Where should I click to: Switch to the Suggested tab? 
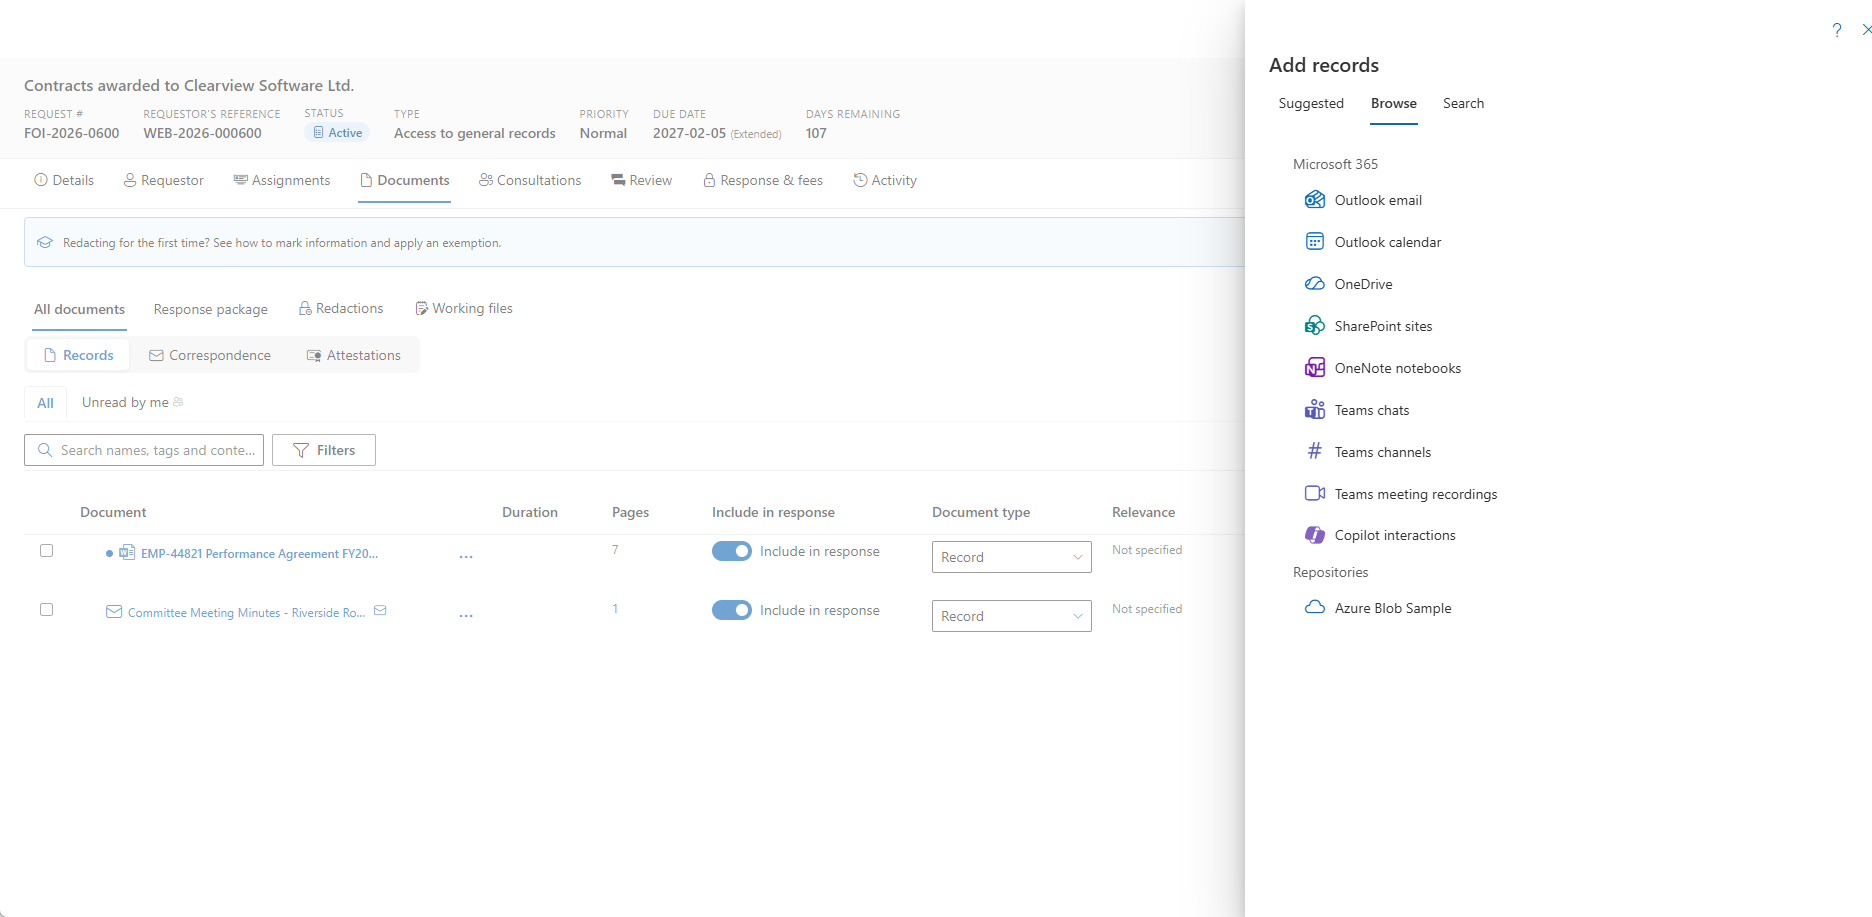pyautogui.click(x=1311, y=103)
